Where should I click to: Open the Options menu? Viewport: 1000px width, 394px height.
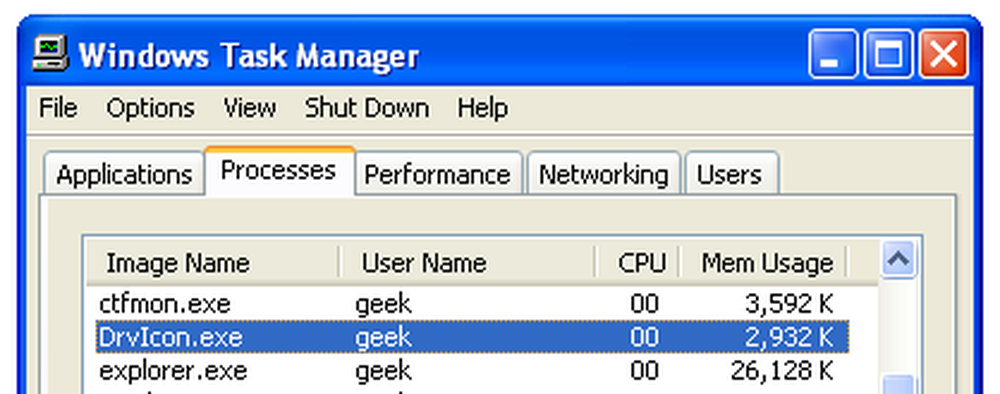(x=151, y=108)
